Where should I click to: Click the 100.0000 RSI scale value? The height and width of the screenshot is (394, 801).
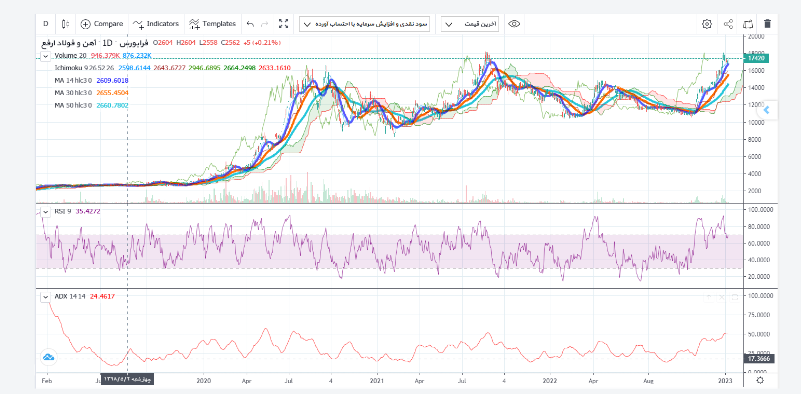(x=761, y=210)
